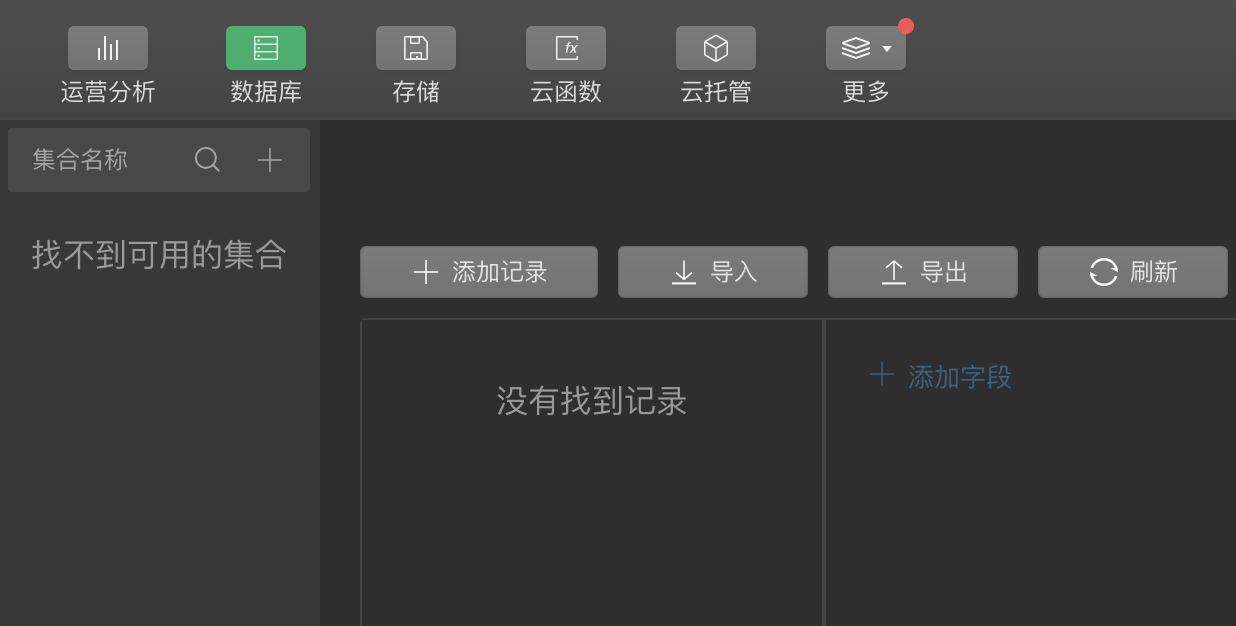Click the 添加记录 button
The height and width of the screenshot is (626, 1236).
tap(479, 272)
